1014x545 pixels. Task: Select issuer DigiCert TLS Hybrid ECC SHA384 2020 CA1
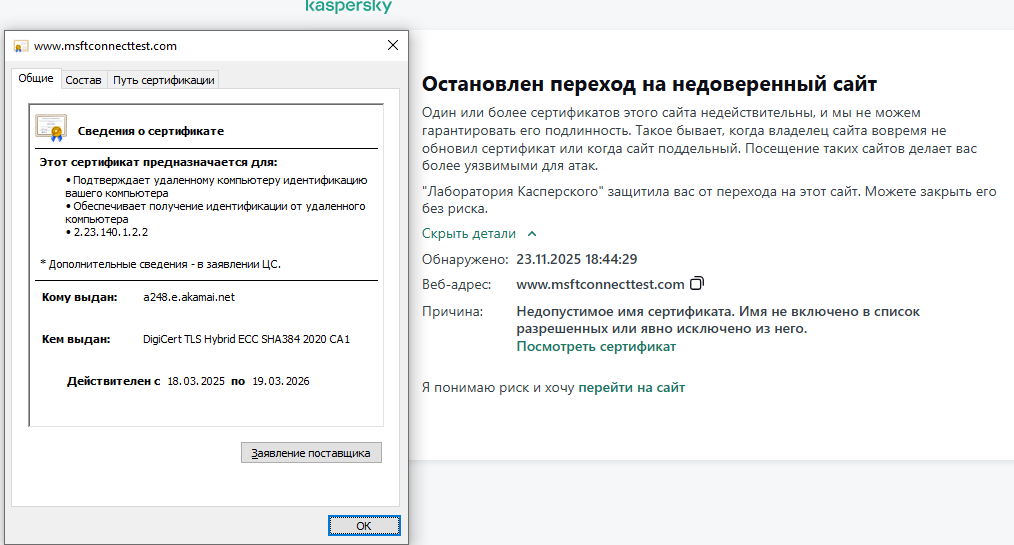[x=246, y=339]
